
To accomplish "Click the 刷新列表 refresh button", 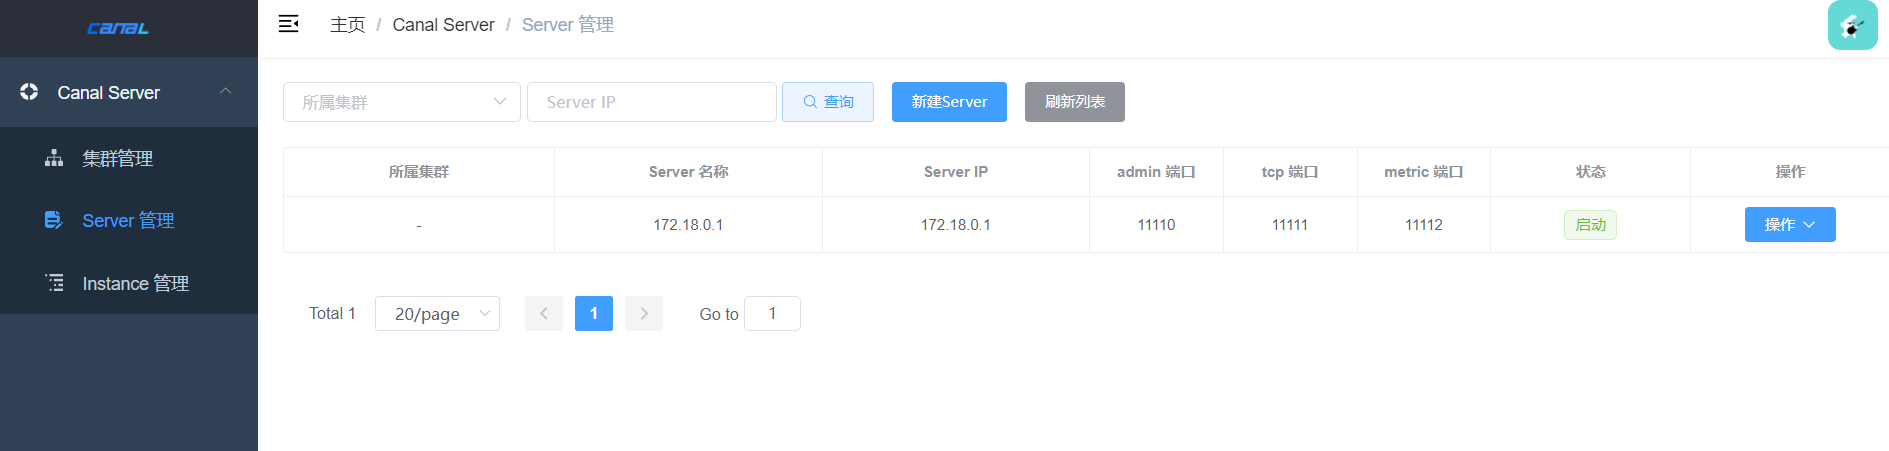I will pos(1075,102).
